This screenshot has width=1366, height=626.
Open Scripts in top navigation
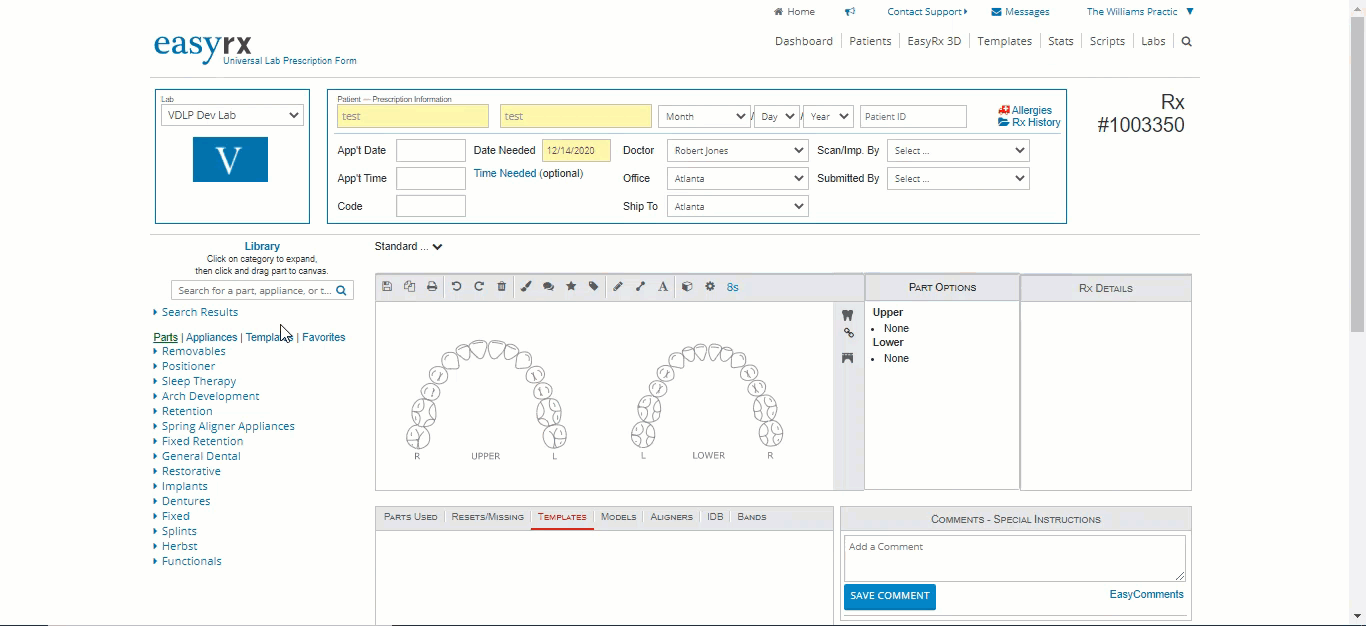pos(1107,41)
